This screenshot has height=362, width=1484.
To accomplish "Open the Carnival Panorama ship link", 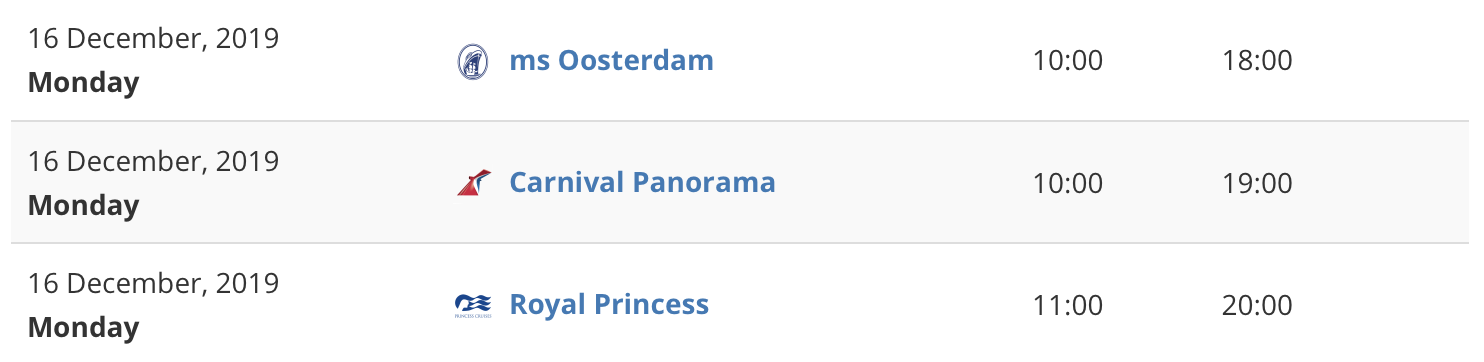I will pos(643,182).
